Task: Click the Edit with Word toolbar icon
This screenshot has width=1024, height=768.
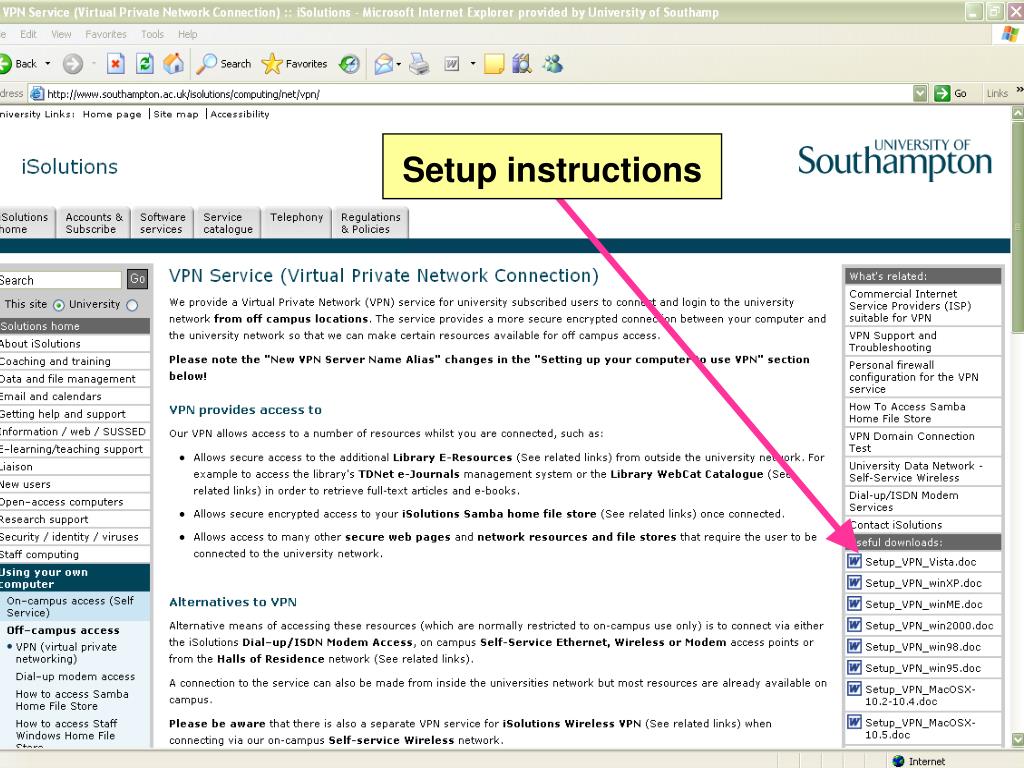Action: 451,63
